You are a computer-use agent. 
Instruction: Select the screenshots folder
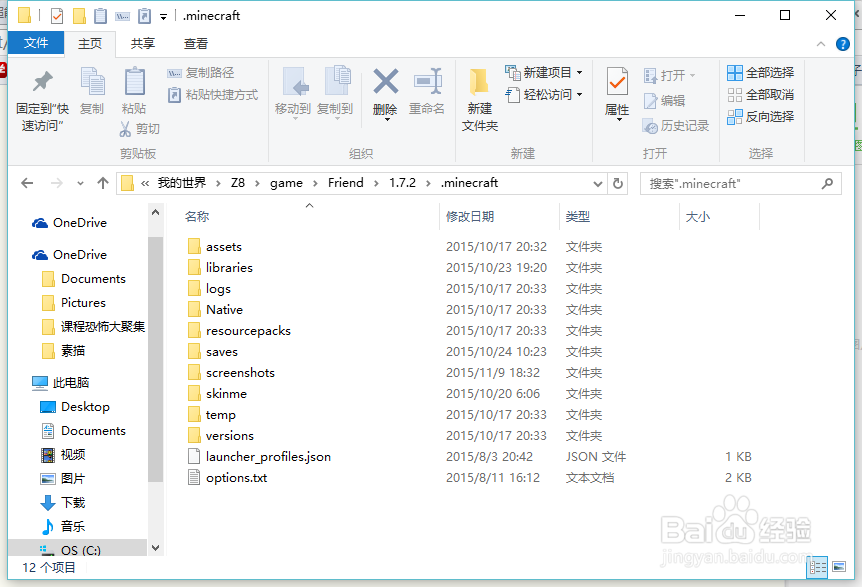[x=240, y=373]
